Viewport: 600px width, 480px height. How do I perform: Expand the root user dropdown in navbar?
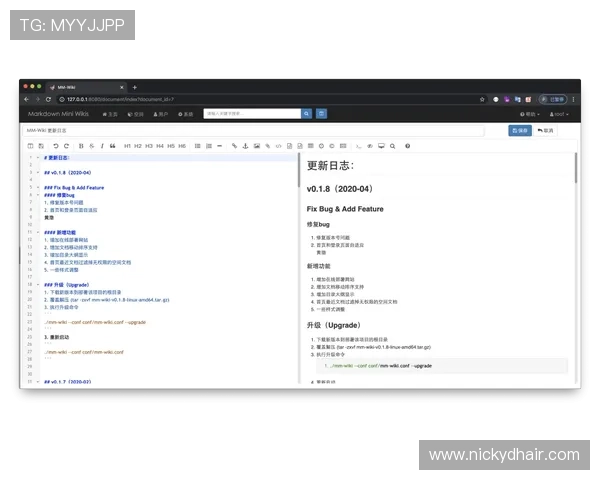(x=559, y=114)
